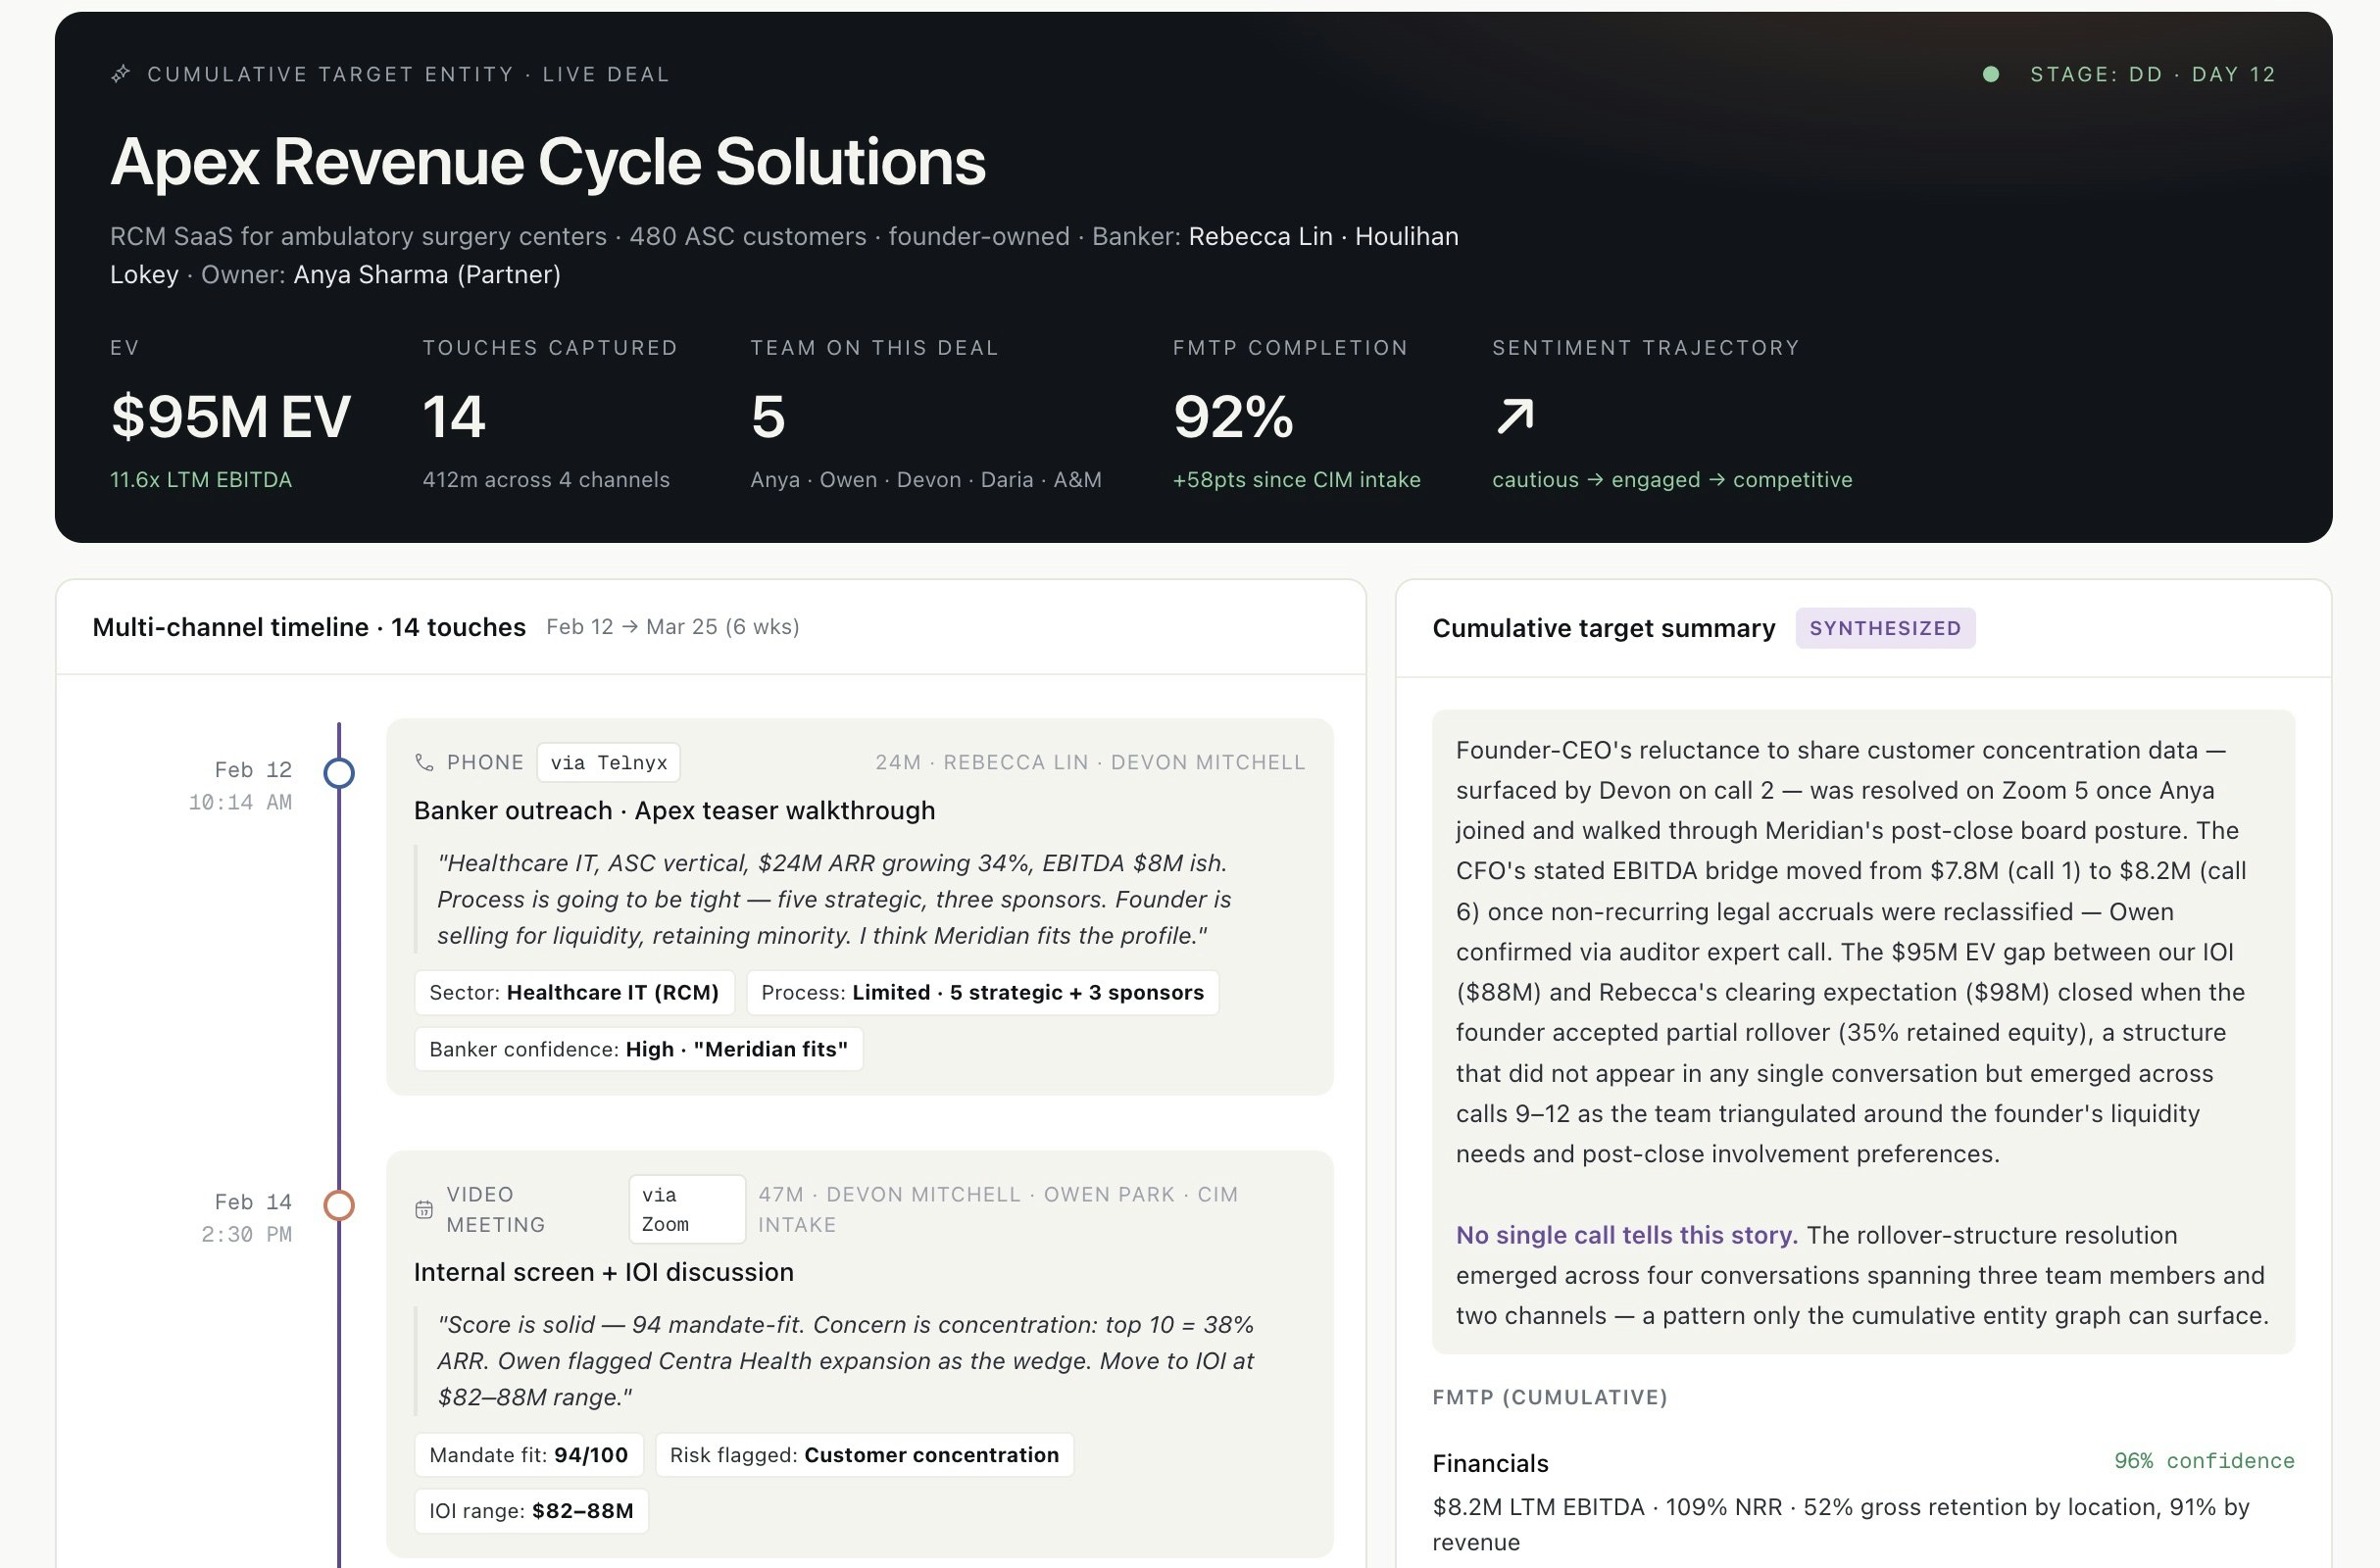Click the Risk flagged: Customer concentration tag
This screenshot has width=2380, height=1568.
point(864,1455)
